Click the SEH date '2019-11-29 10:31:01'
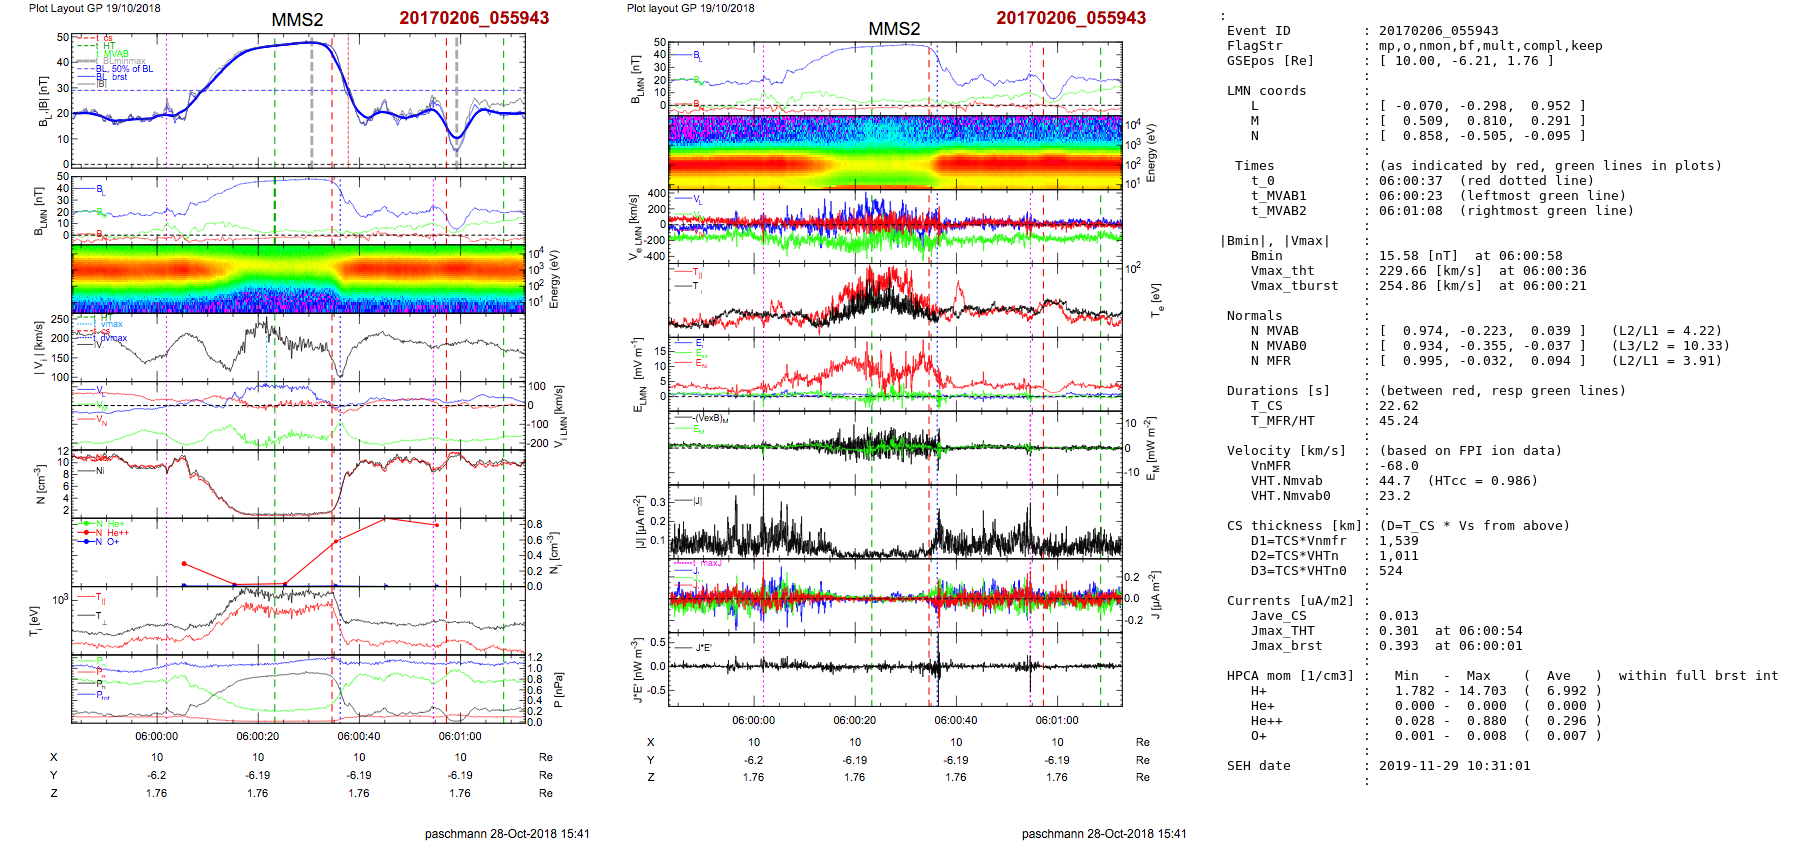 click(x=1454, y=766)
